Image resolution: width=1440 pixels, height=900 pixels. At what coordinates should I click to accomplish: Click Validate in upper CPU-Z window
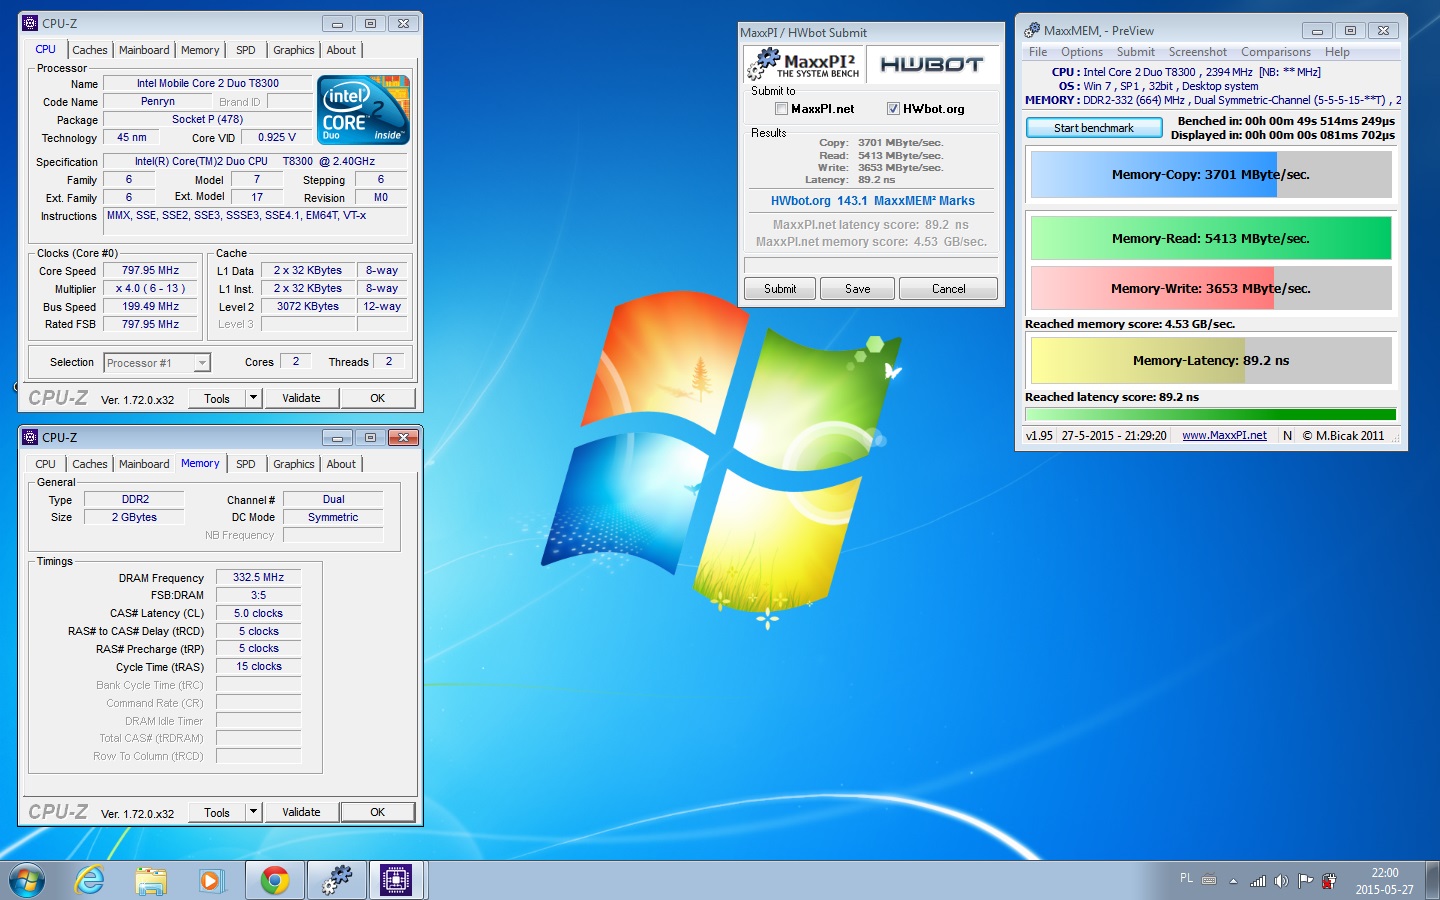click(x=301, y=398)
